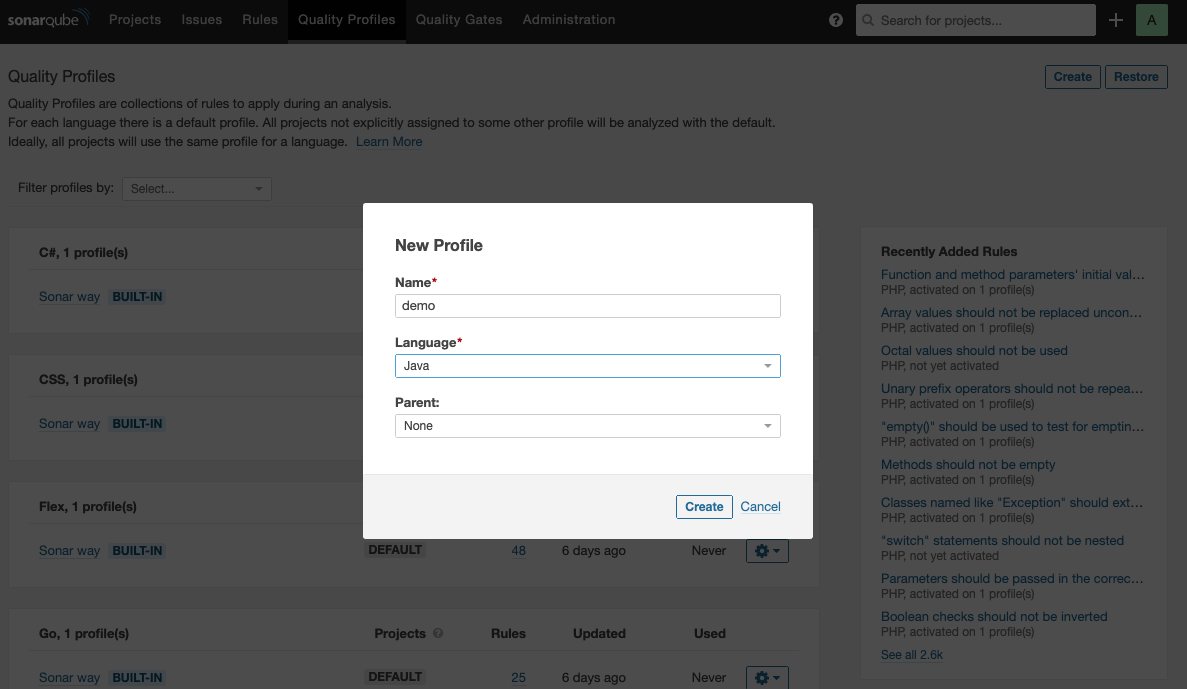
Task: Open the rule Methods should not be empty
Action: coord(967,464)
